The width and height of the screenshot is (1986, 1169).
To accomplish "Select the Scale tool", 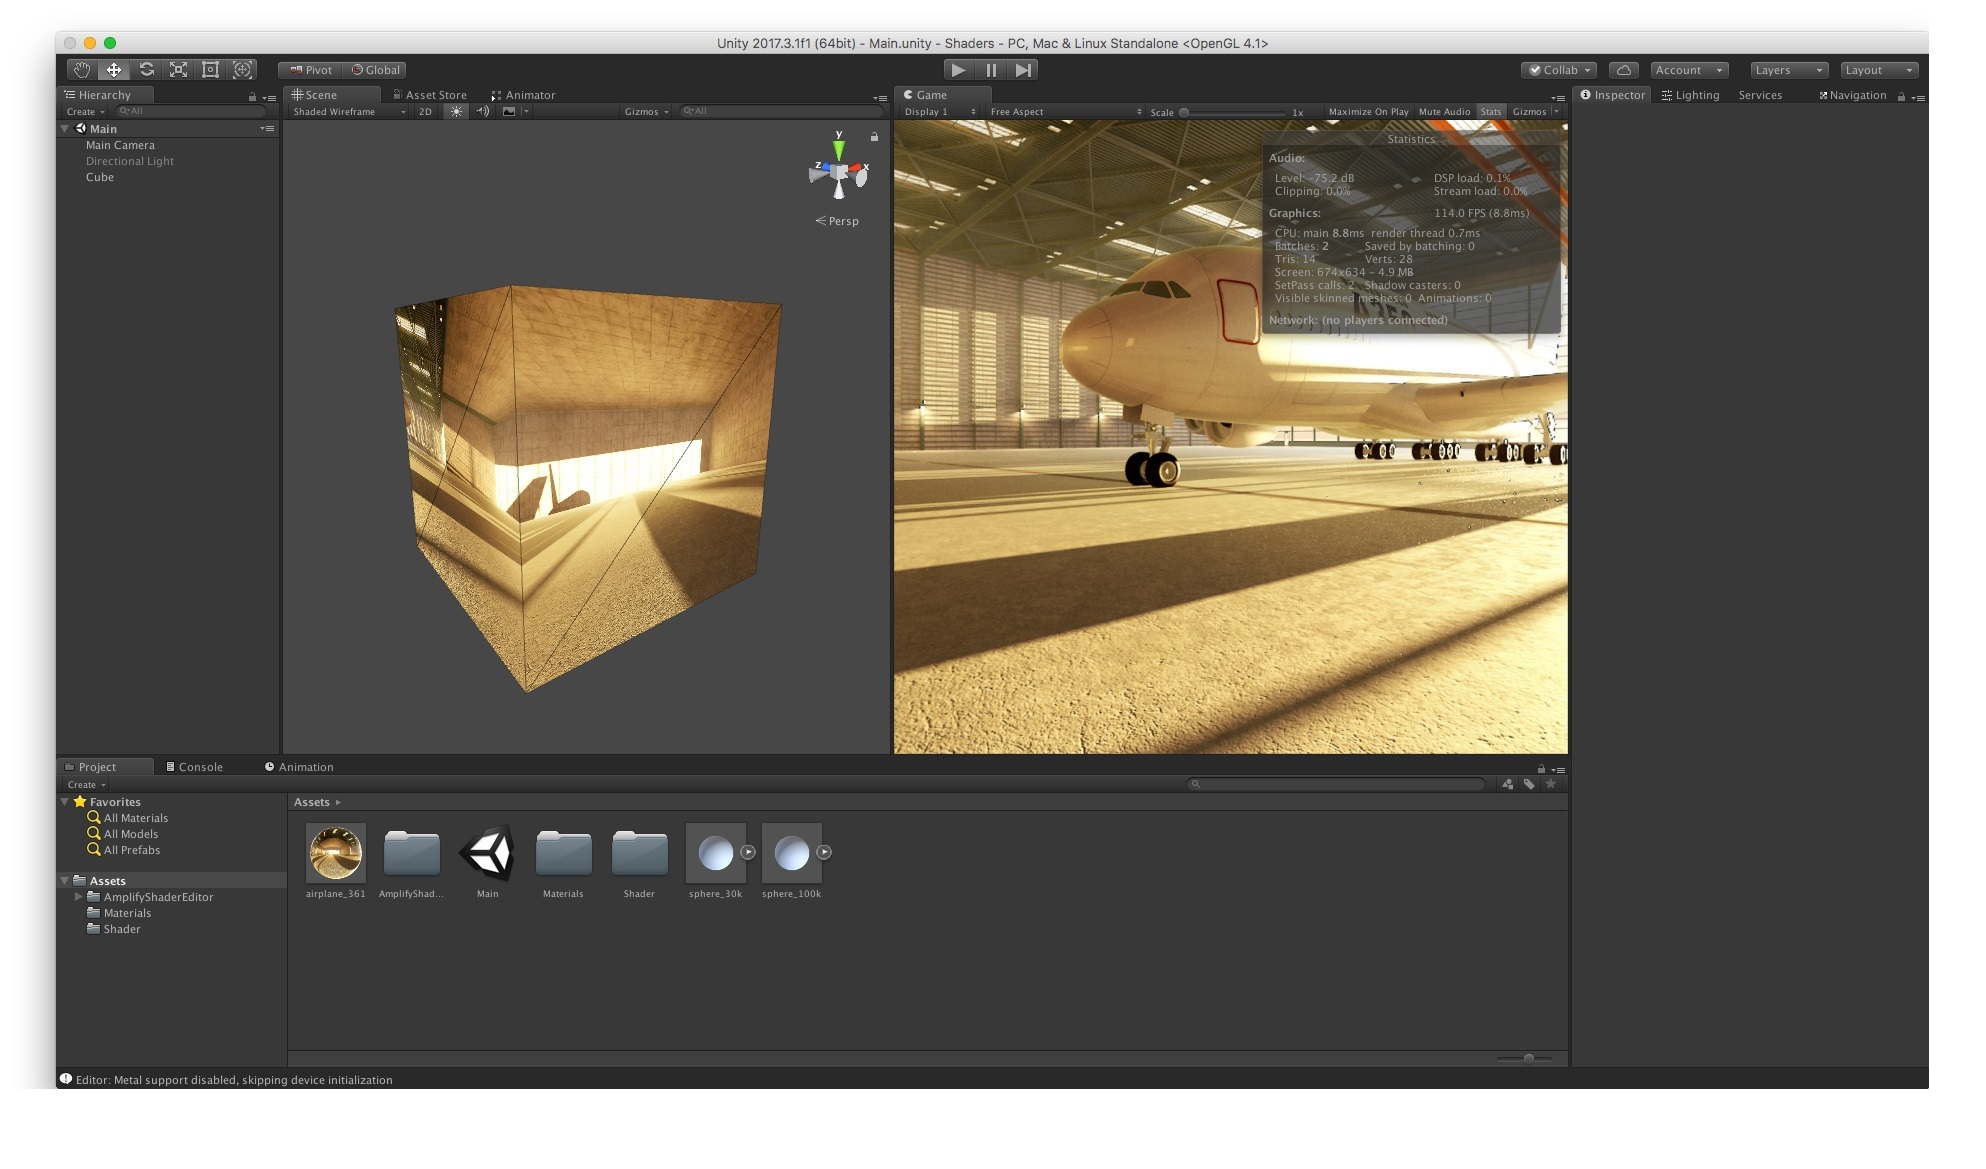I will [178, 69].
